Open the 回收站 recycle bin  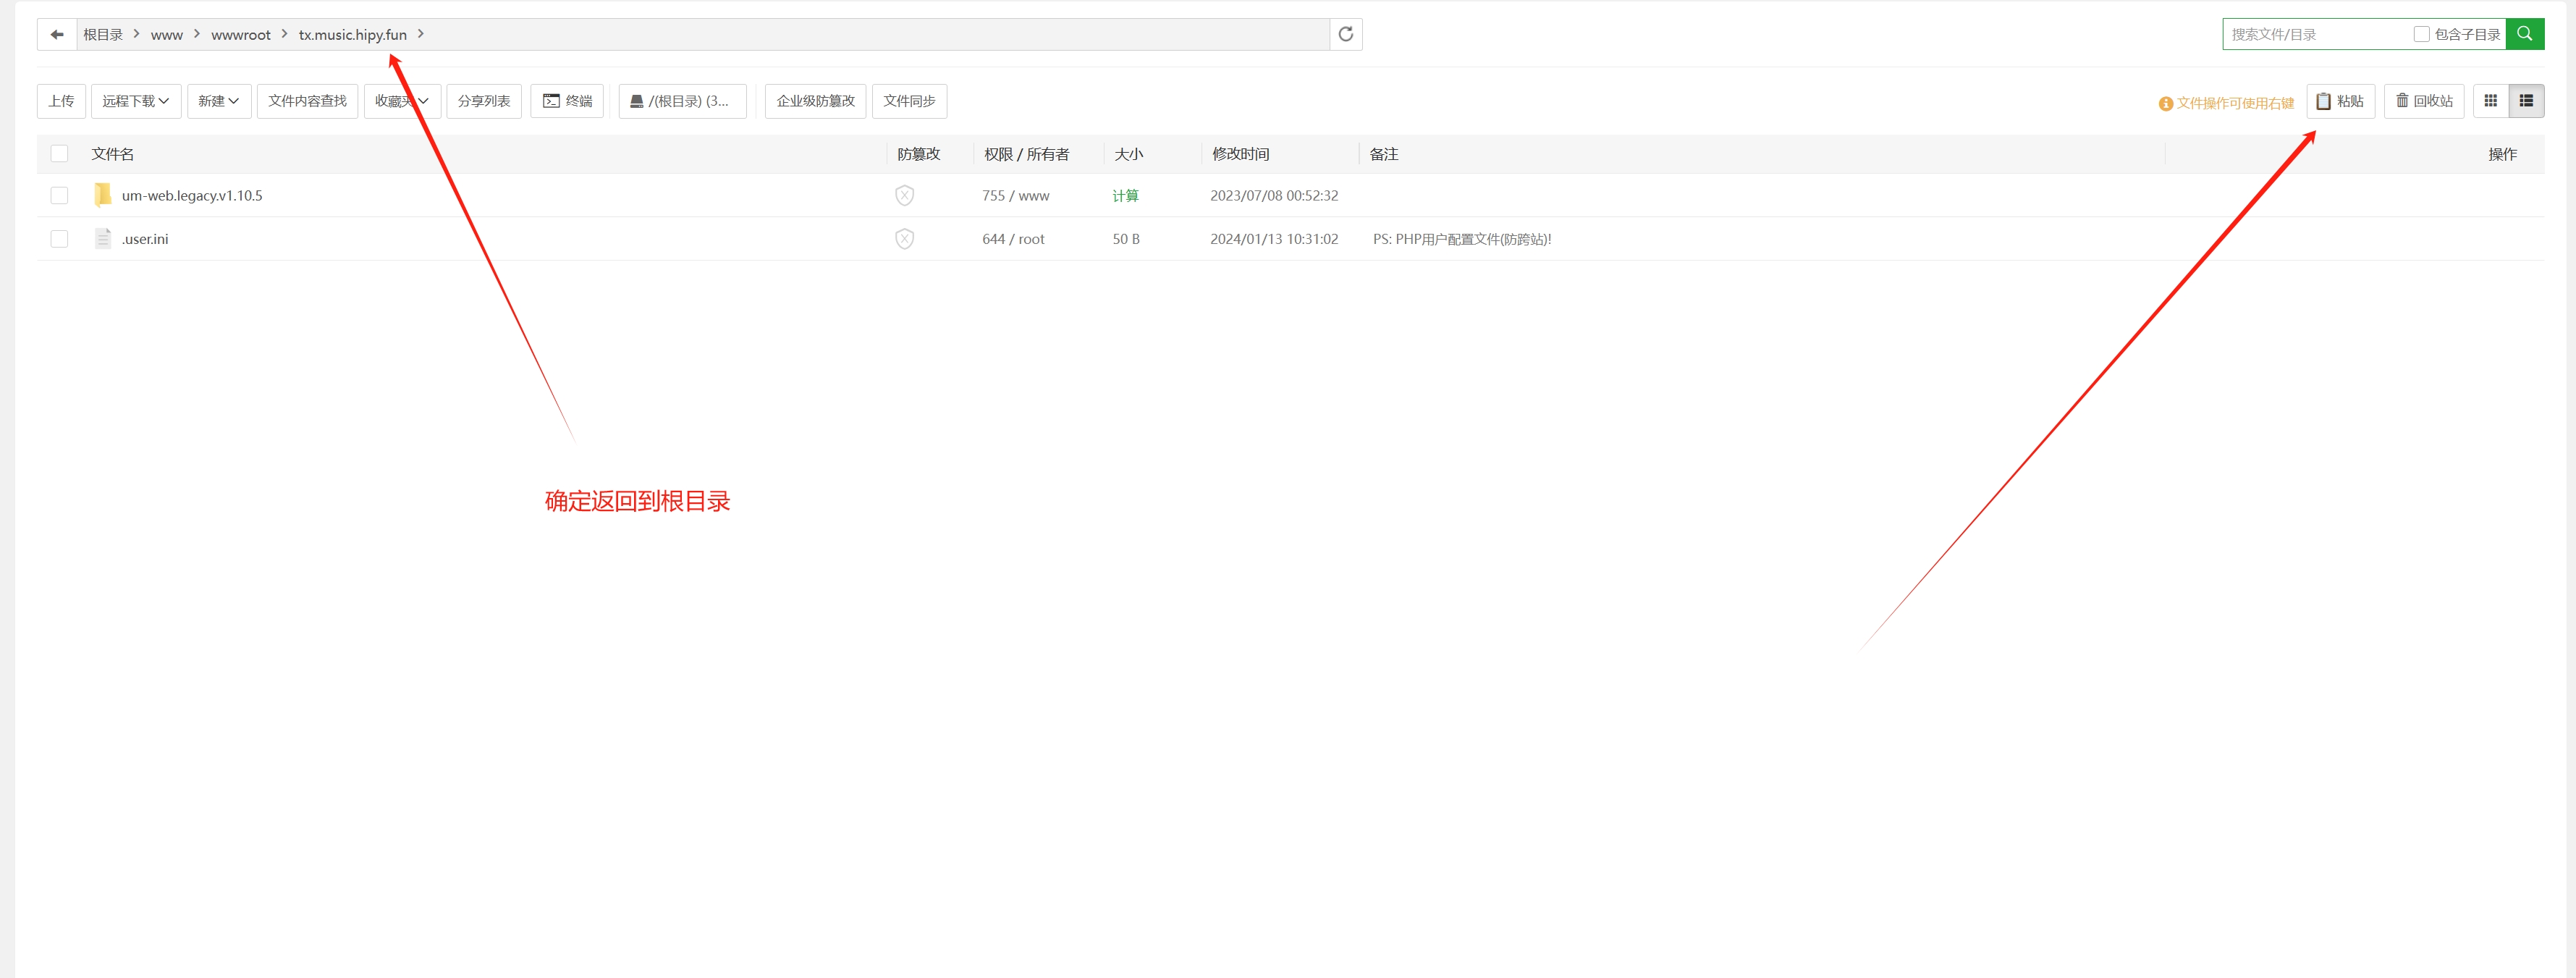[x=2423, y=101]
